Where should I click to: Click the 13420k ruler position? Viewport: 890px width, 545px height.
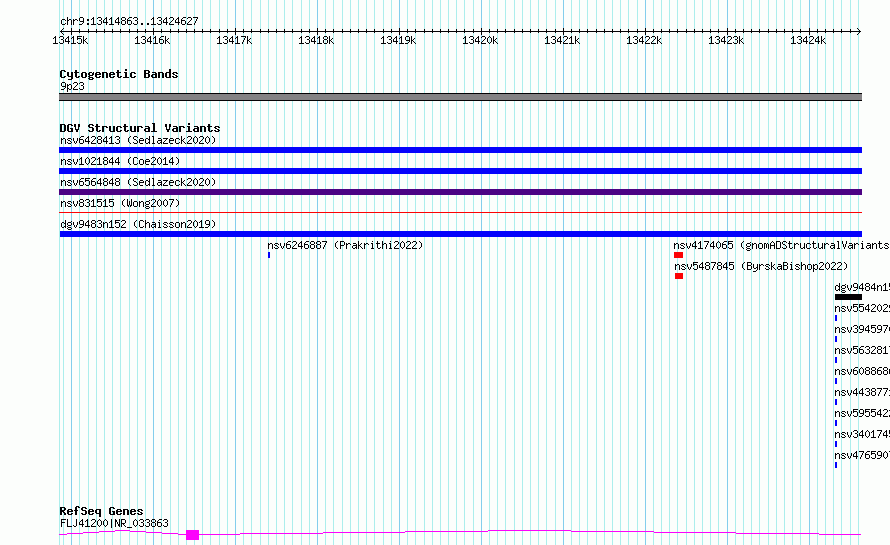[x=480, y=40]
